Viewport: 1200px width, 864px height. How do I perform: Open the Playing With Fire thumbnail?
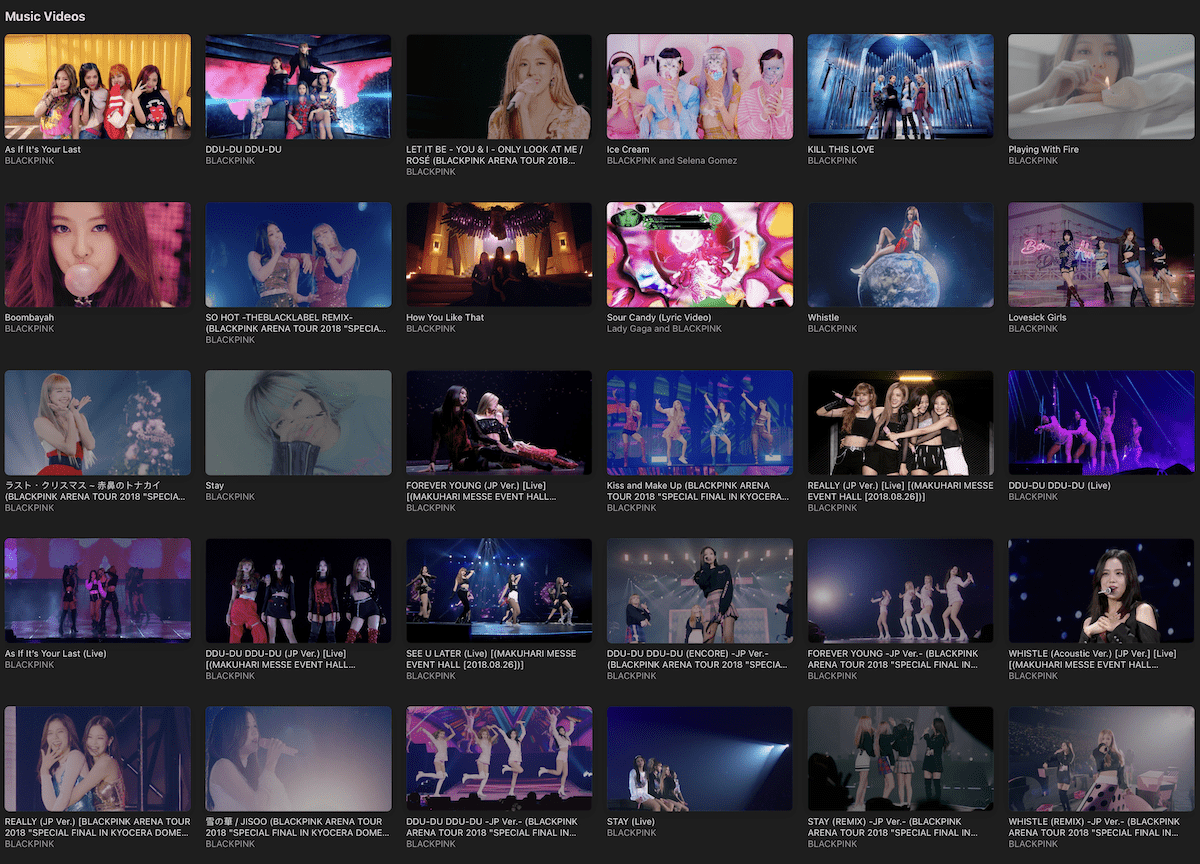coord(1101,87)
